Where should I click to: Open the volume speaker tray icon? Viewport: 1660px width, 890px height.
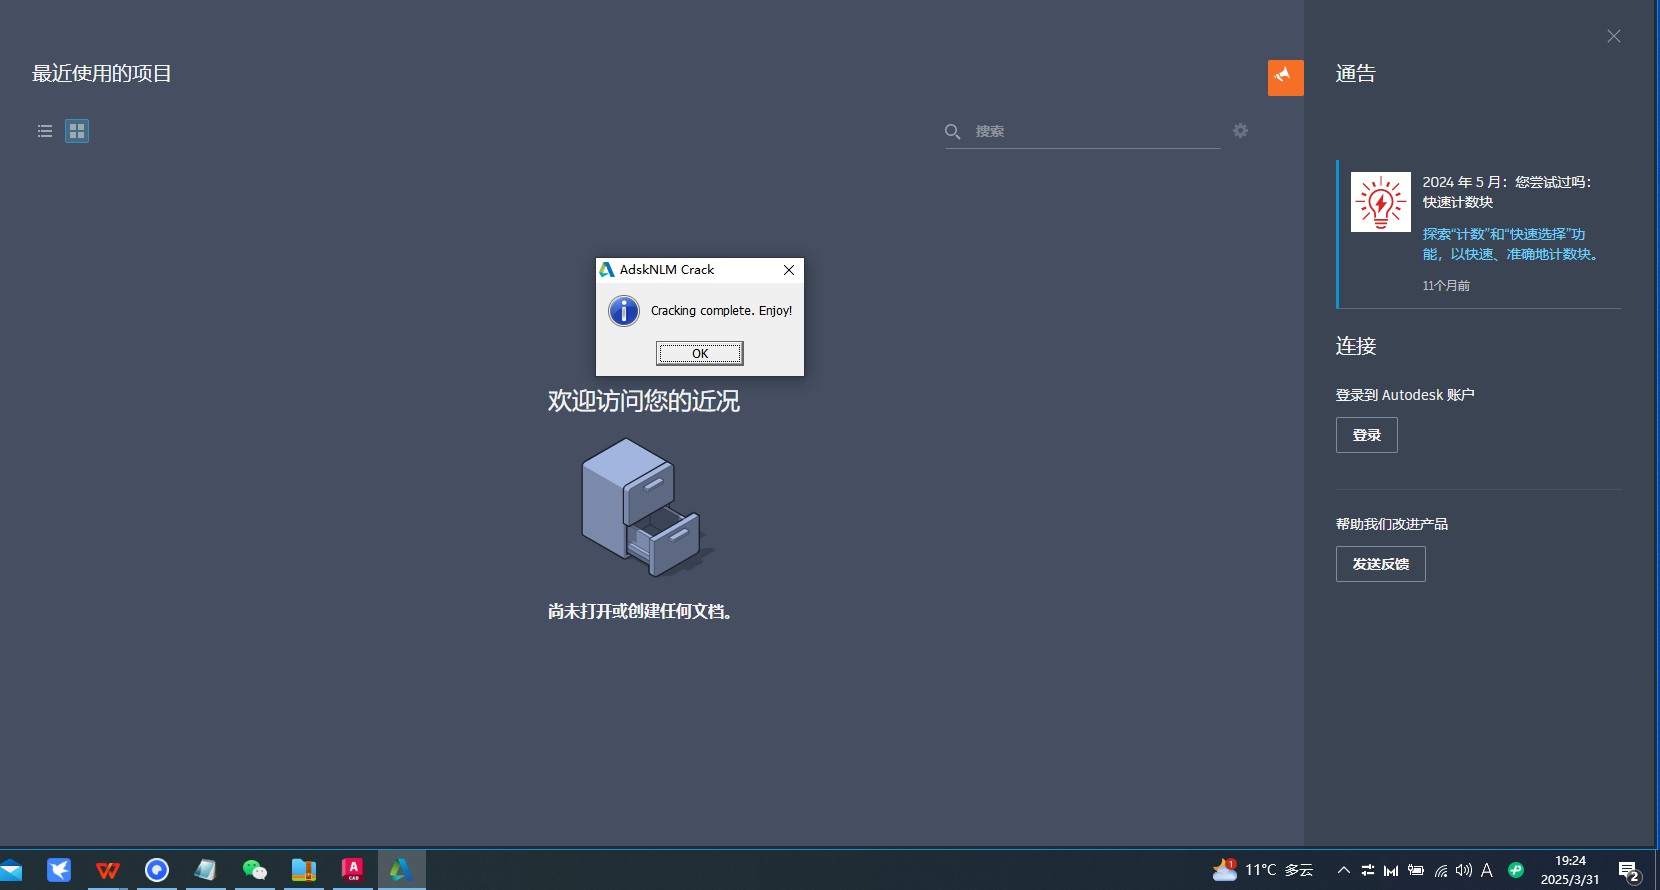(x=1464, y=870)
